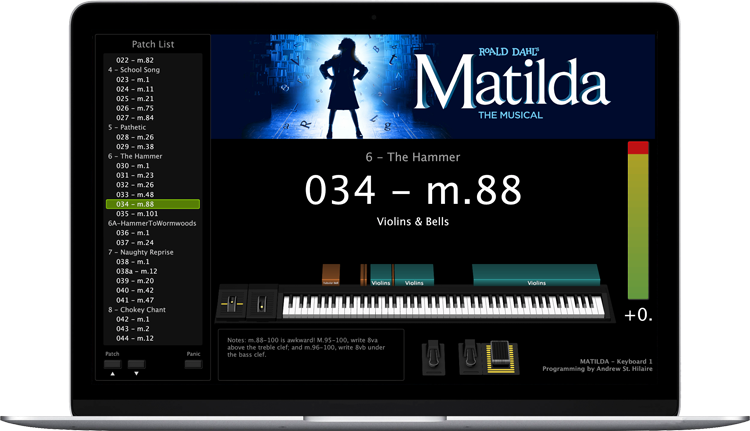Screen dimensions: 750x431
Task: Select the middle Violins zone block
Action: (414, 275)
